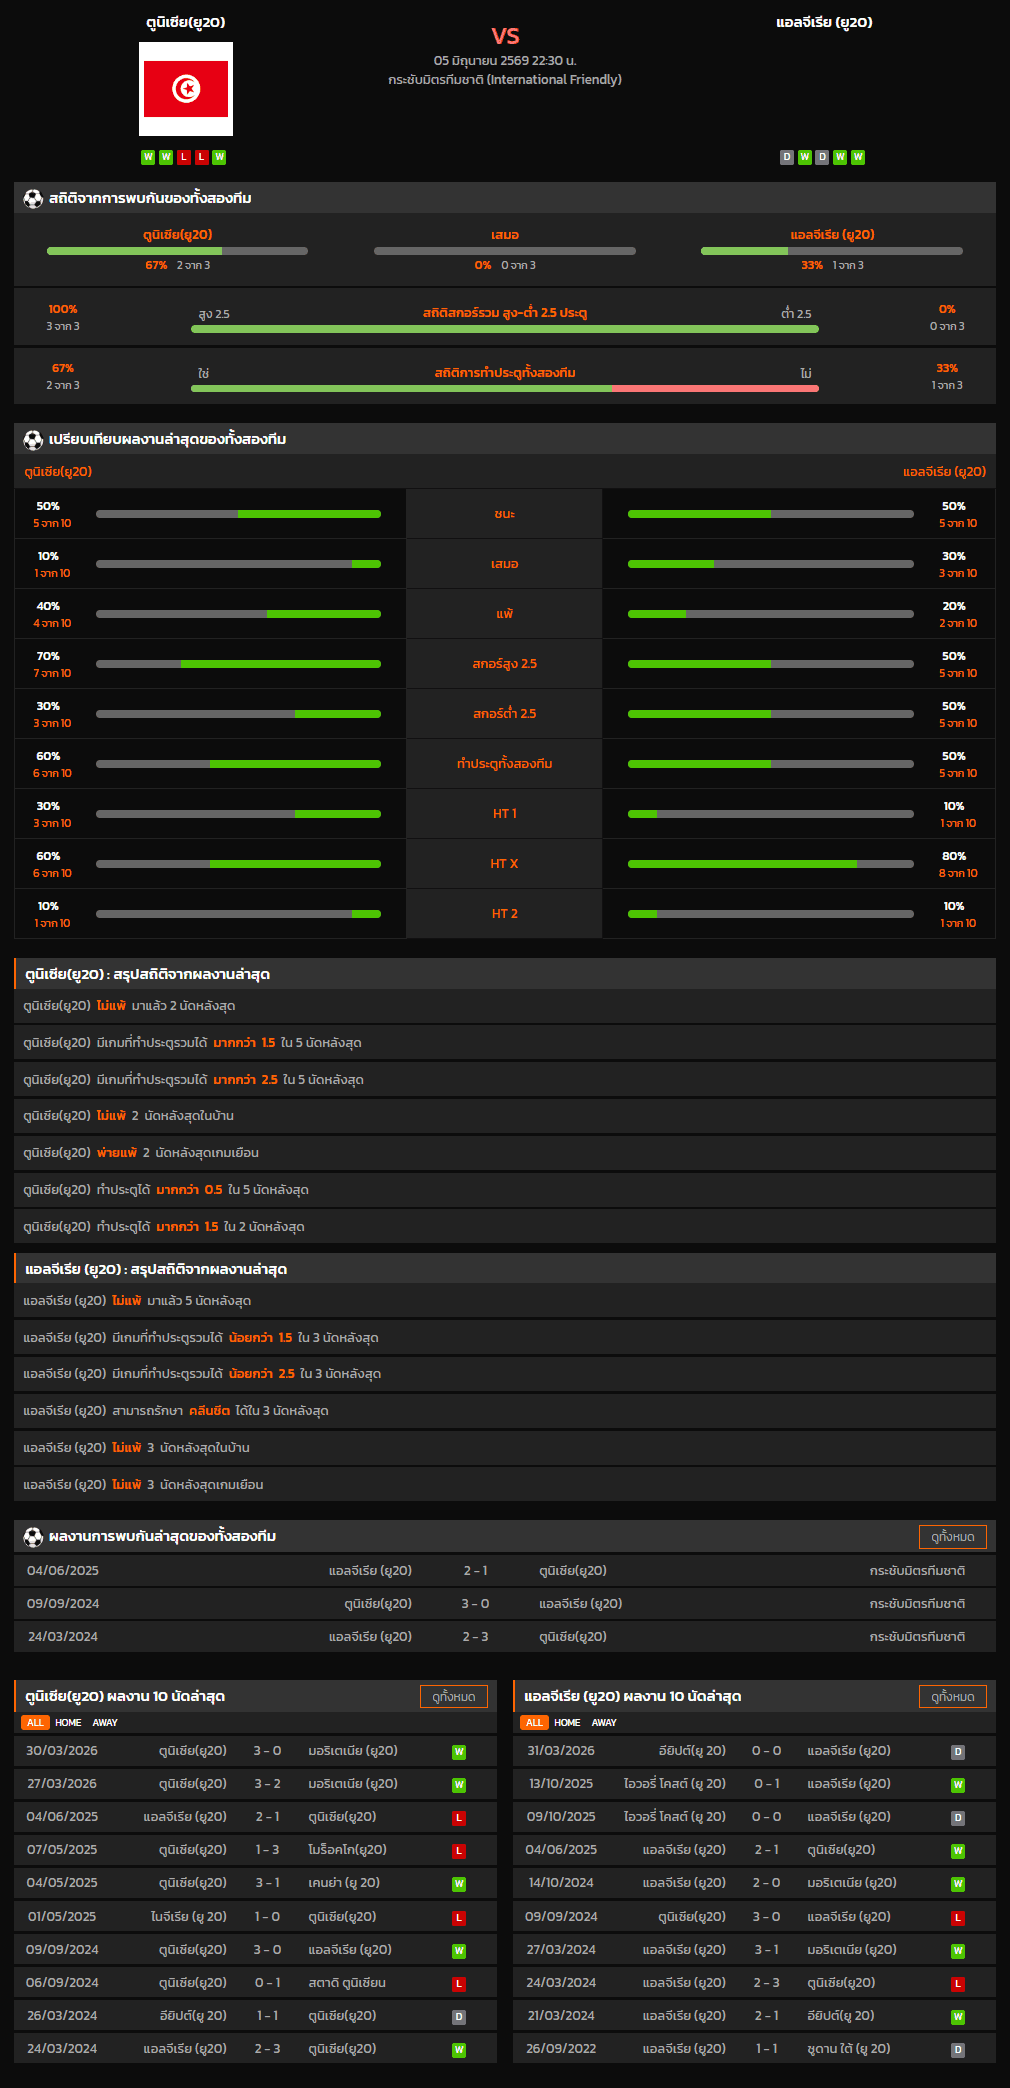Click Tunisia U20 67% head-to-head win bar
This screenshot has height=2088, width=1010.
click(177, 251)
